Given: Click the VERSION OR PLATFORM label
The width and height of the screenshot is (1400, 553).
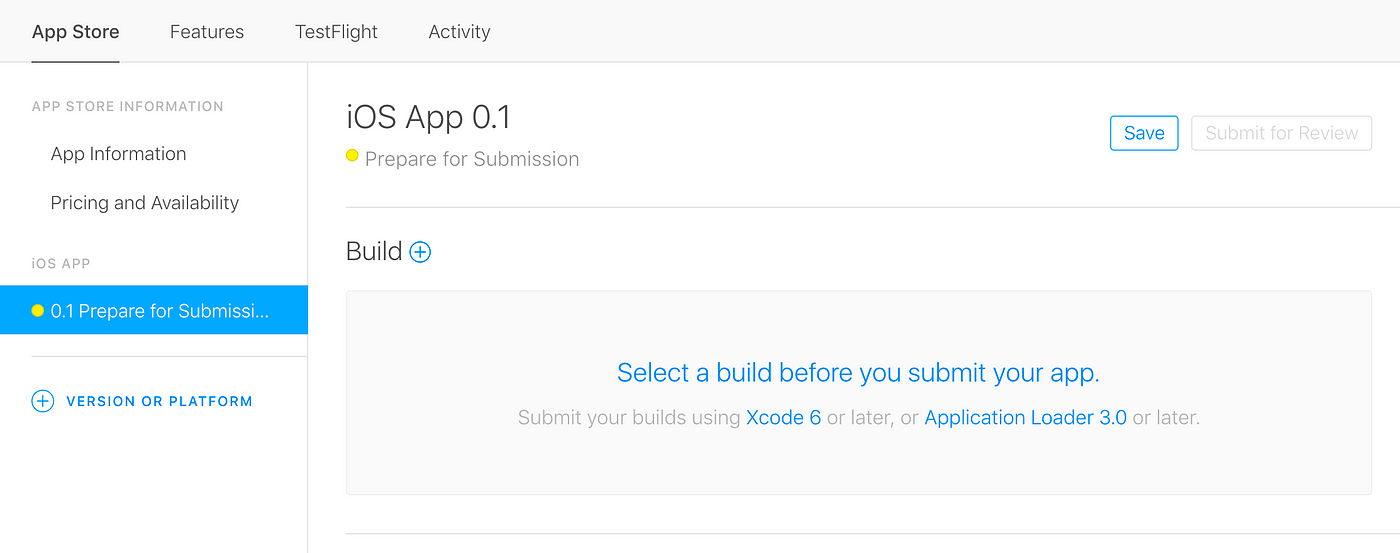Looking at the screenshot, I should click(x=159, y=401).
